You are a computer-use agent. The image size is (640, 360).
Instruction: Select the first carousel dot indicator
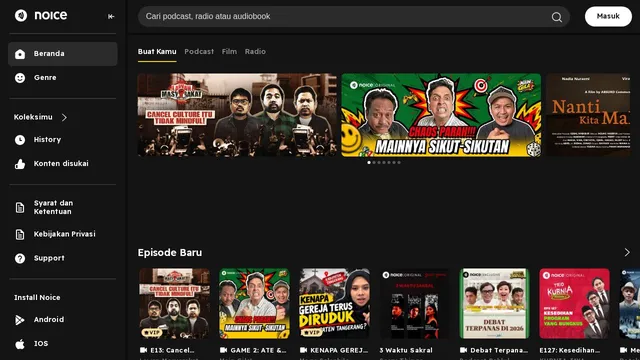tap(369, 162)
